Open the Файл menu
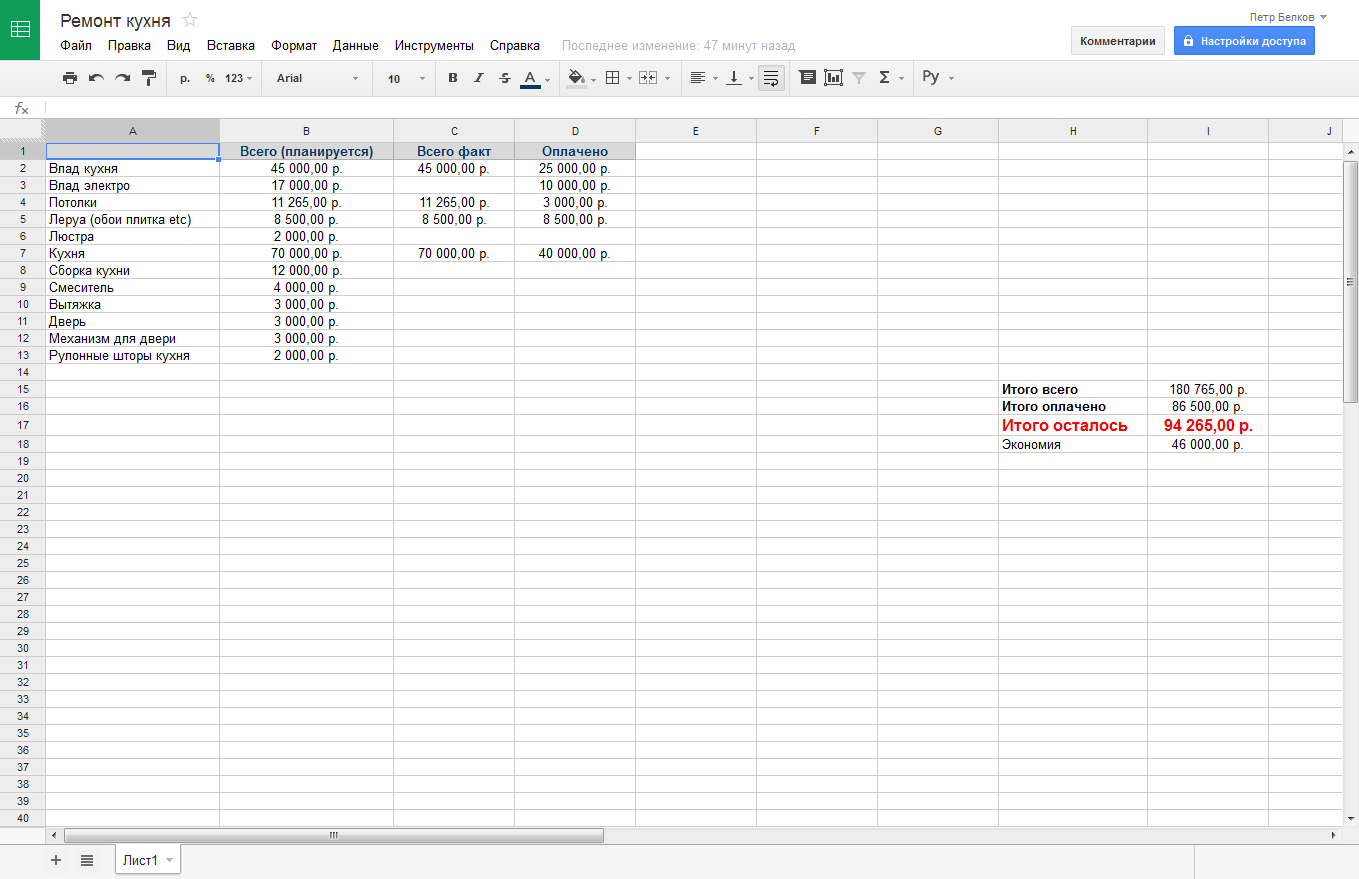 click(x=76, y=45)
